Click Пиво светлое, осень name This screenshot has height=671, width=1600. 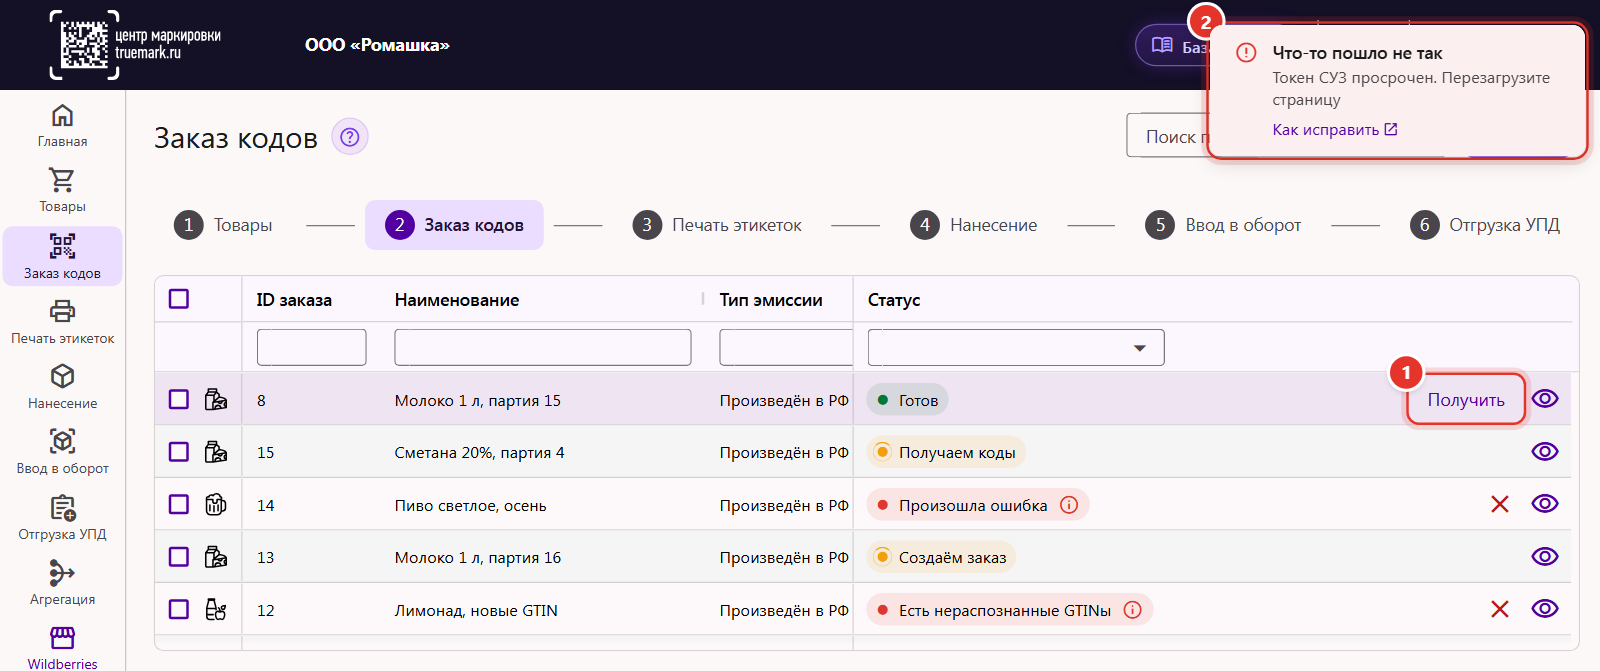(x=471, y=505)
